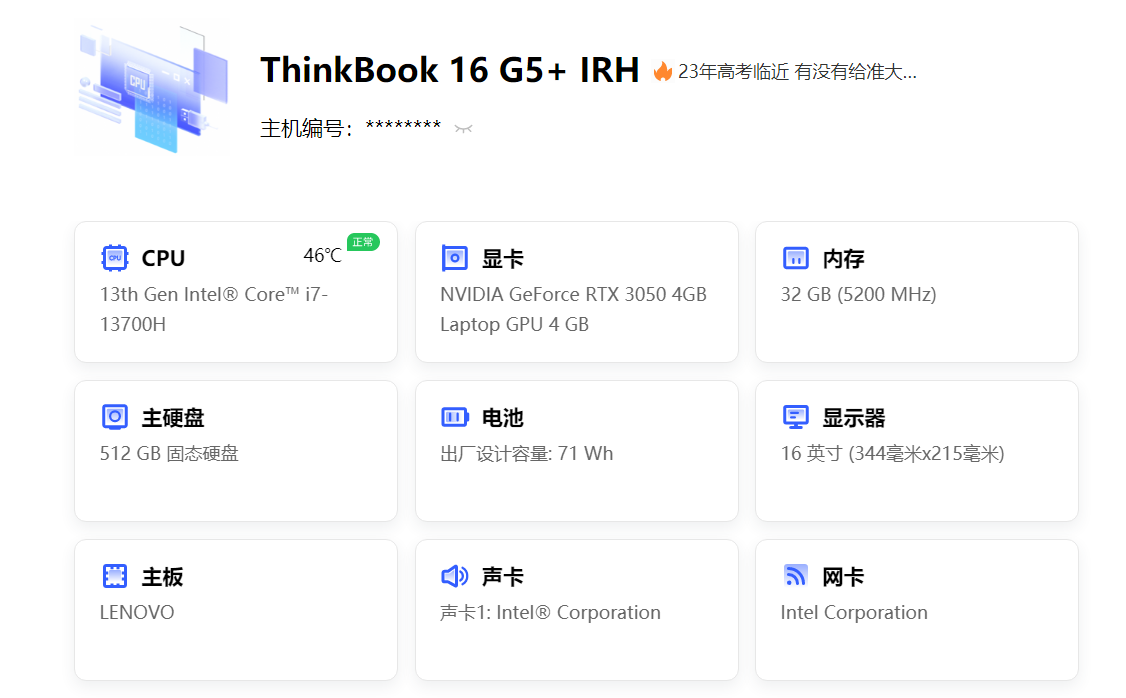Click the 主硬盘 card heading
Viewport: 1126px width, 698px height.
point(173,417)
